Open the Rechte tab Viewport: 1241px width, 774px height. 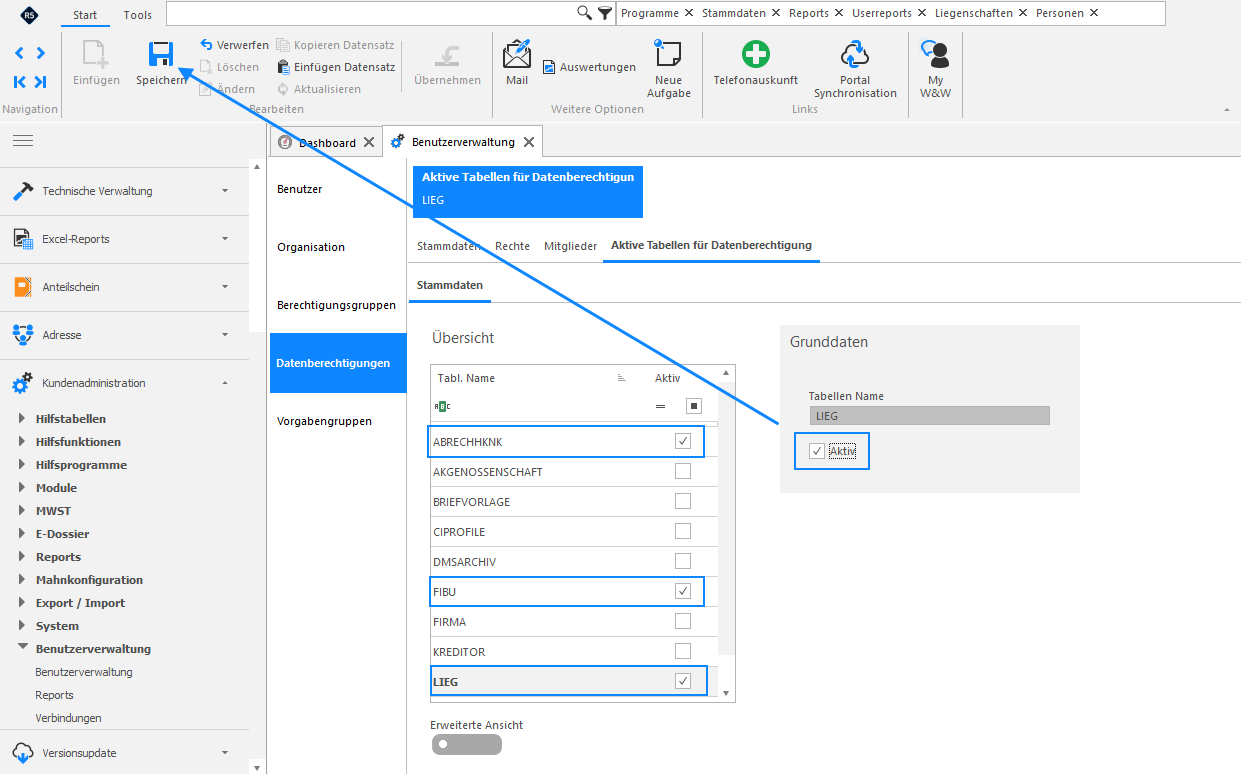(x=513, y=245)
